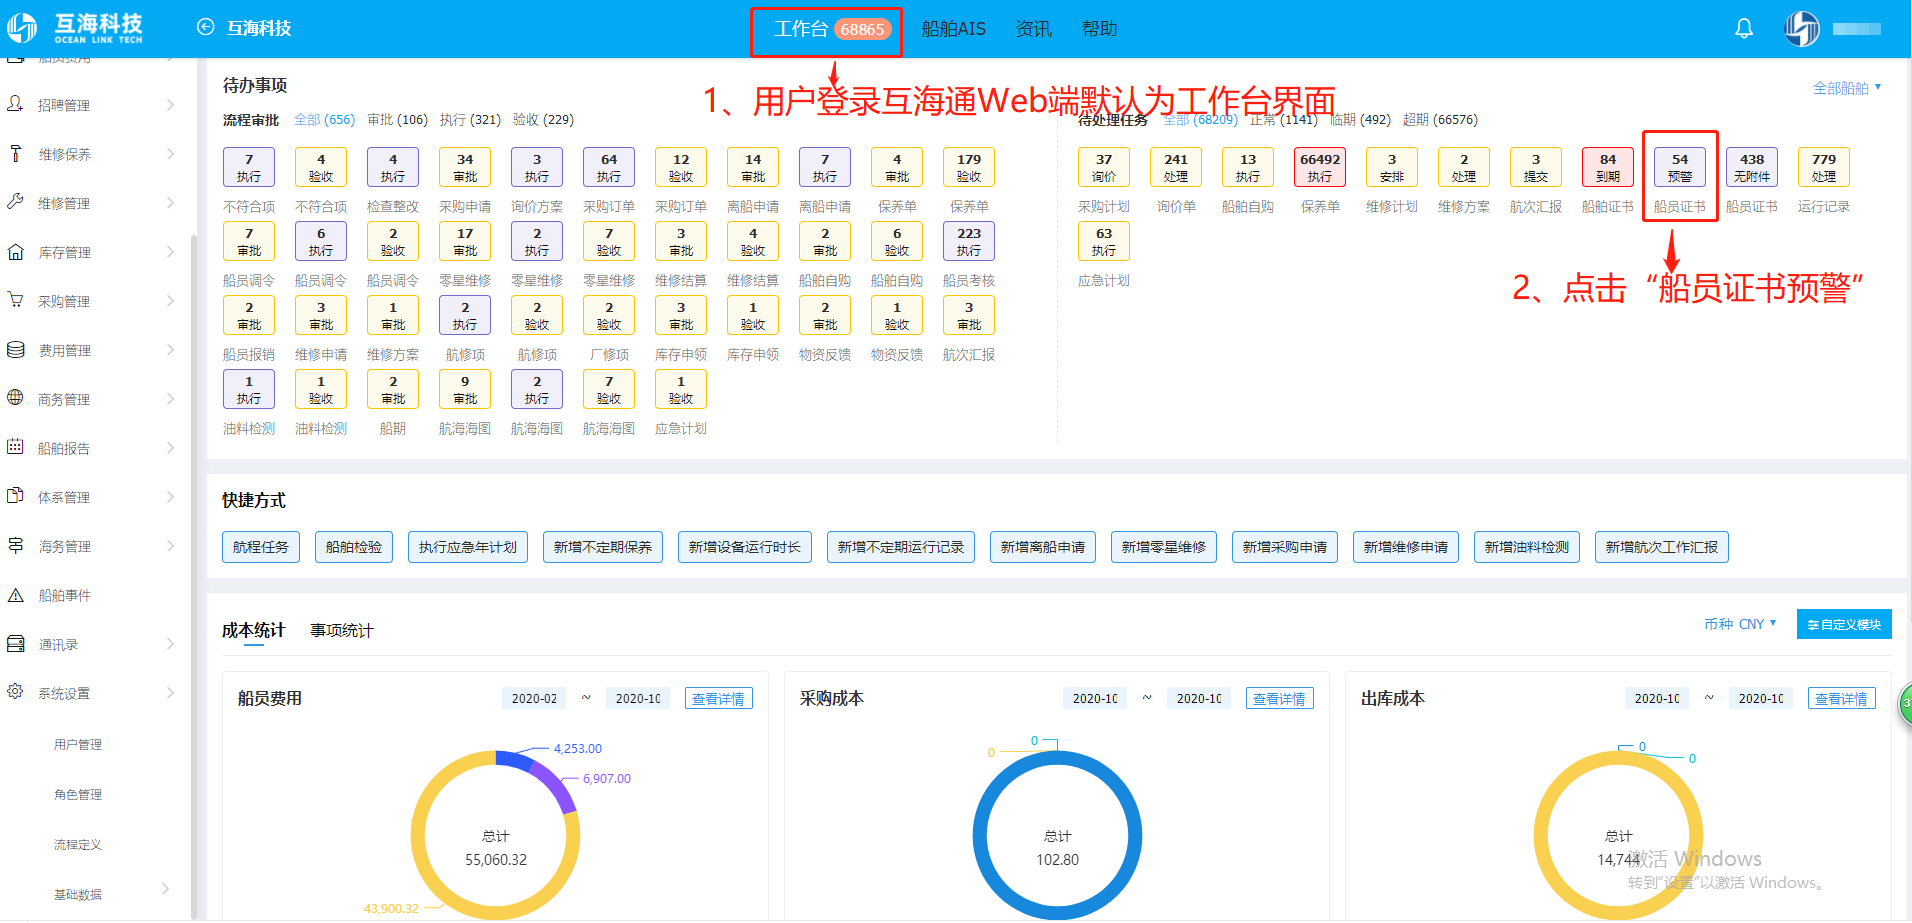The width and height of the screenshot is (1912, 923).
Task: Click the 新增采购申请 shortcut button
Action: [1285, 547]
